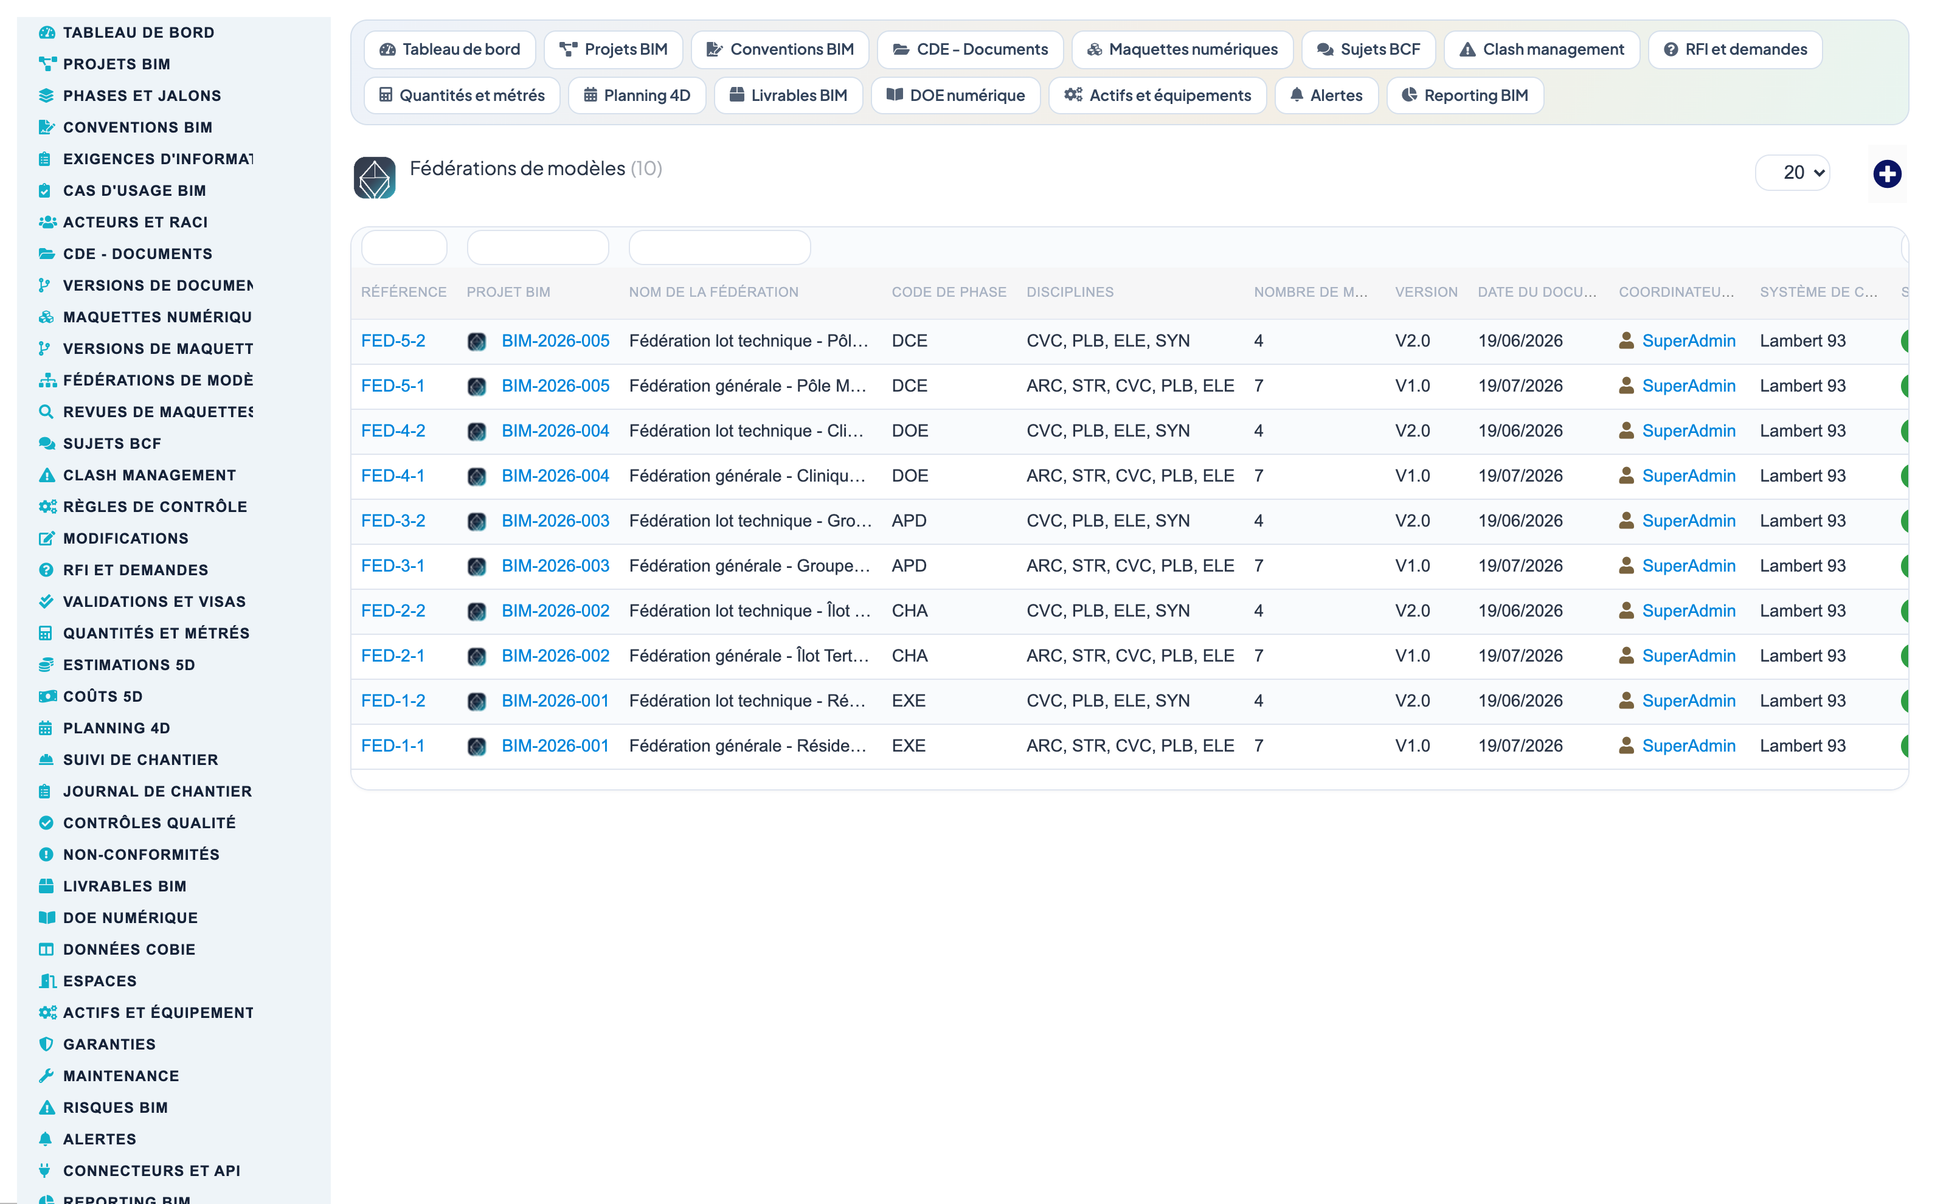This screenshot has width=1946, height=1204.
Task: Open the Tableau de bord top tab
Action: [450, 49]
